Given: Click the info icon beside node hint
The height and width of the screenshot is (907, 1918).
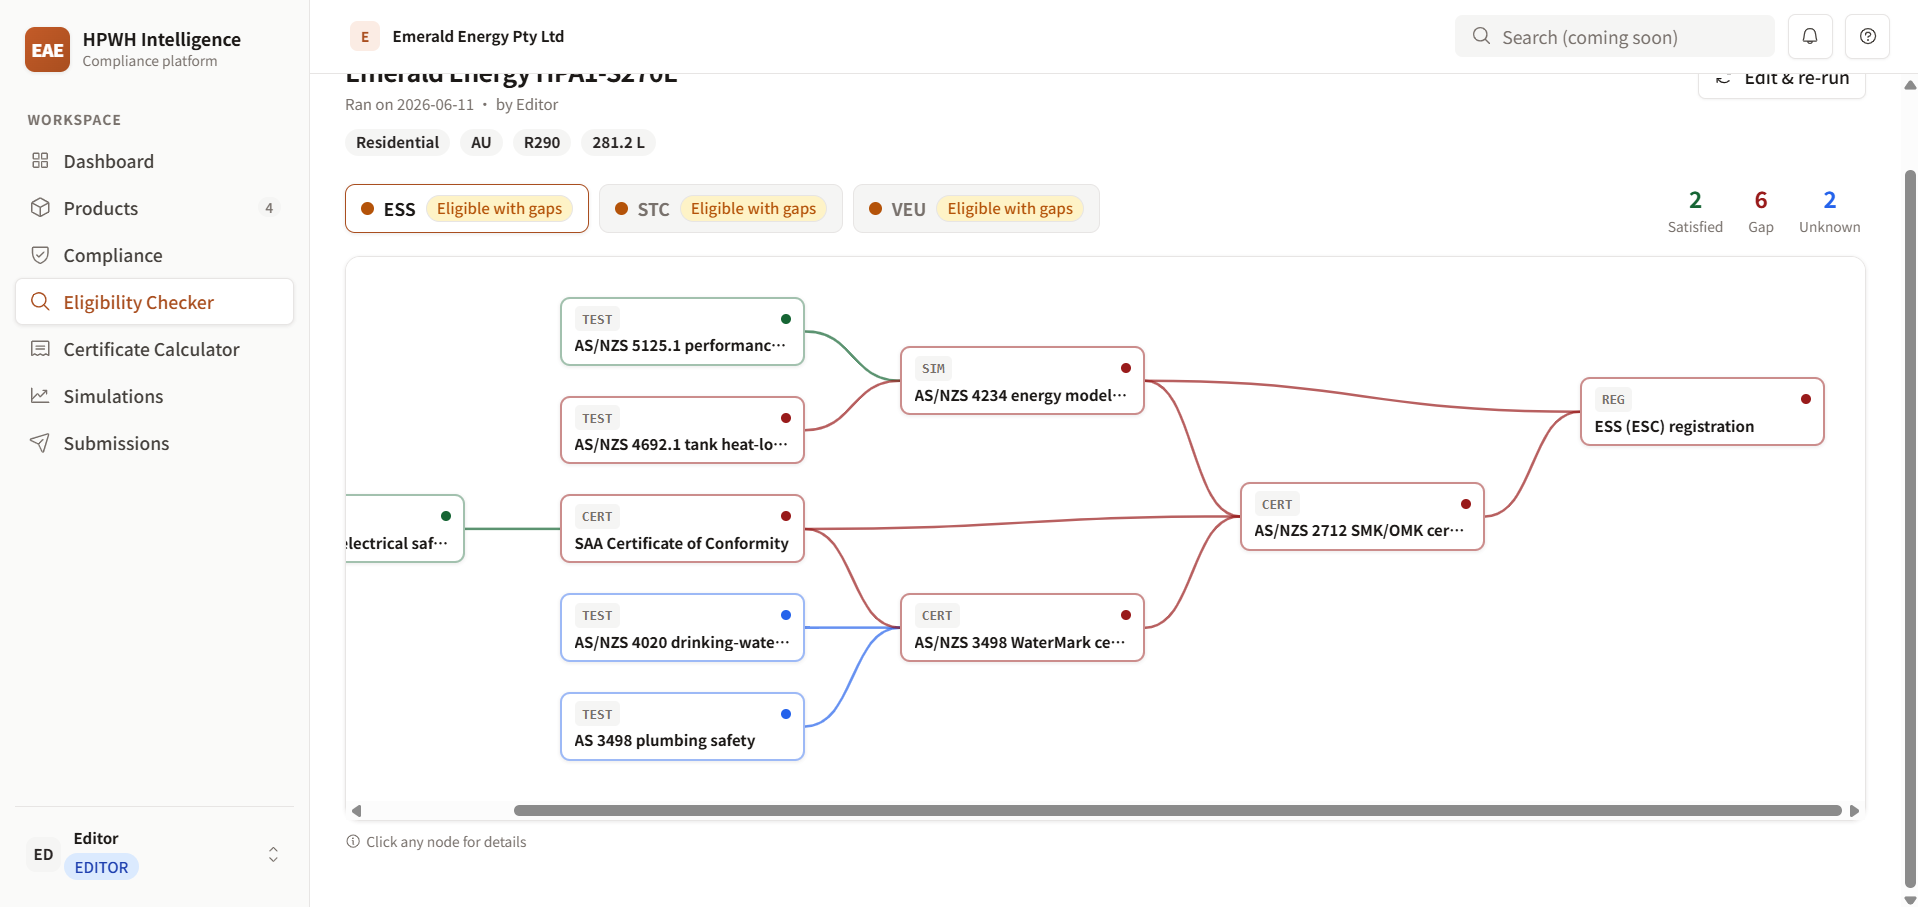Looking at the screenshot, I should pyautogui.click(x=353, y=842).
